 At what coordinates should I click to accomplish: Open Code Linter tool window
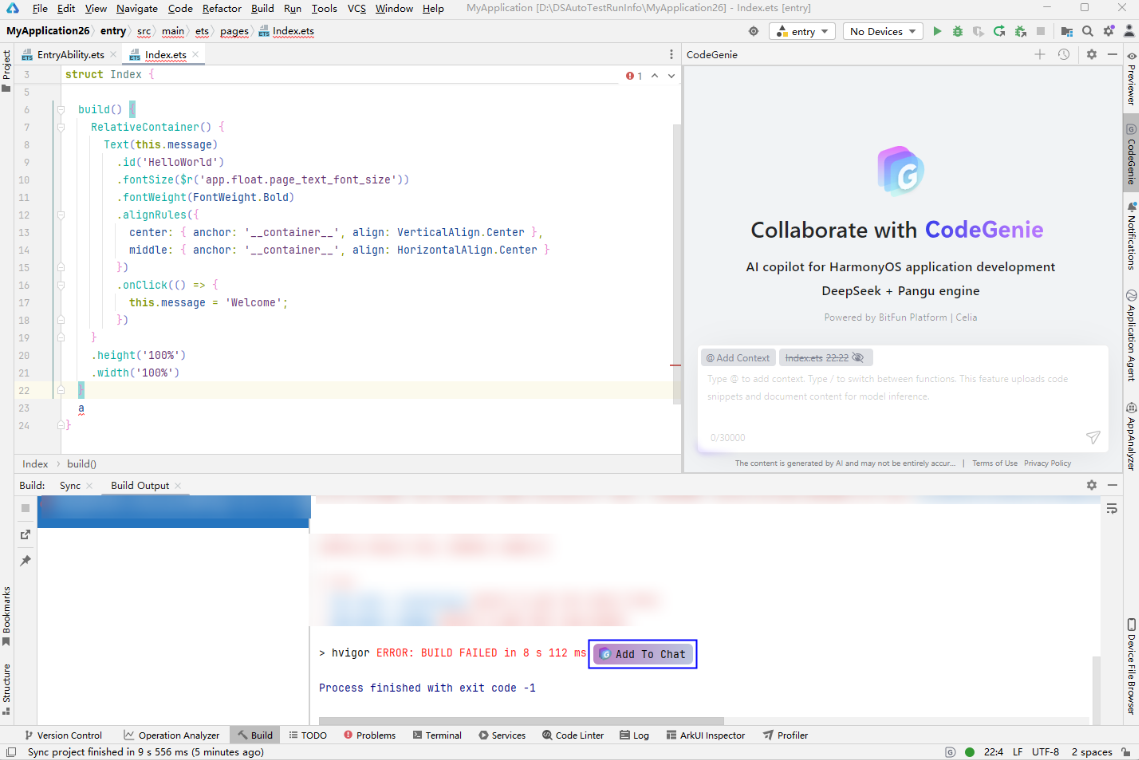(x=572, y=735)
